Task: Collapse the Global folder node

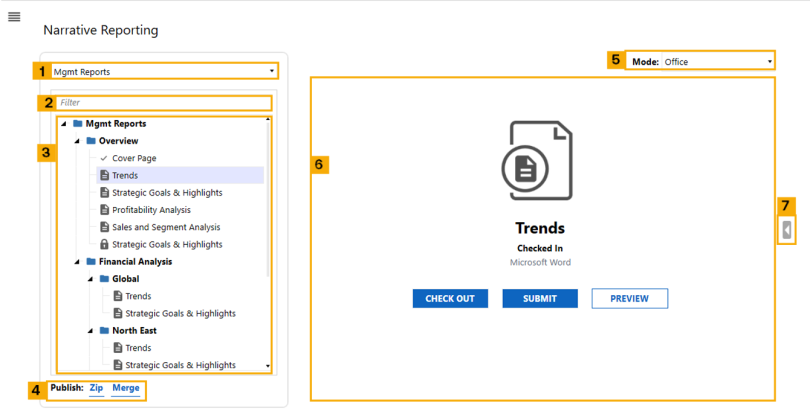Action: 90,280
